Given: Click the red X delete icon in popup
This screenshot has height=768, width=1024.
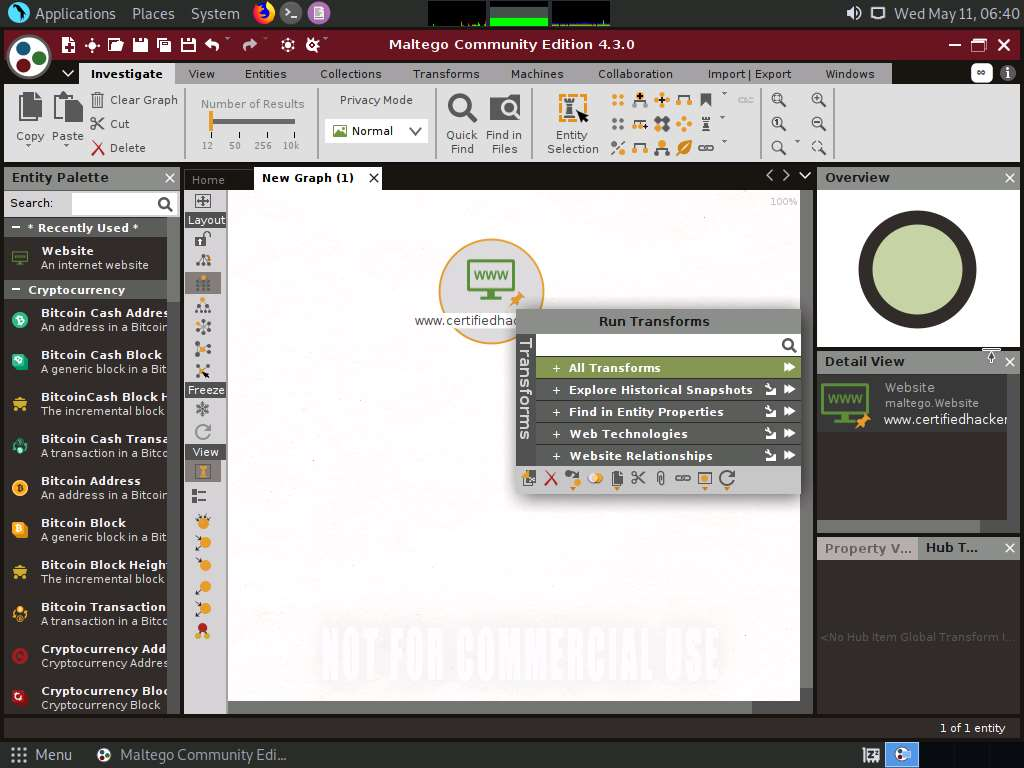Looking at the screenshot, I should coord(551,479).
